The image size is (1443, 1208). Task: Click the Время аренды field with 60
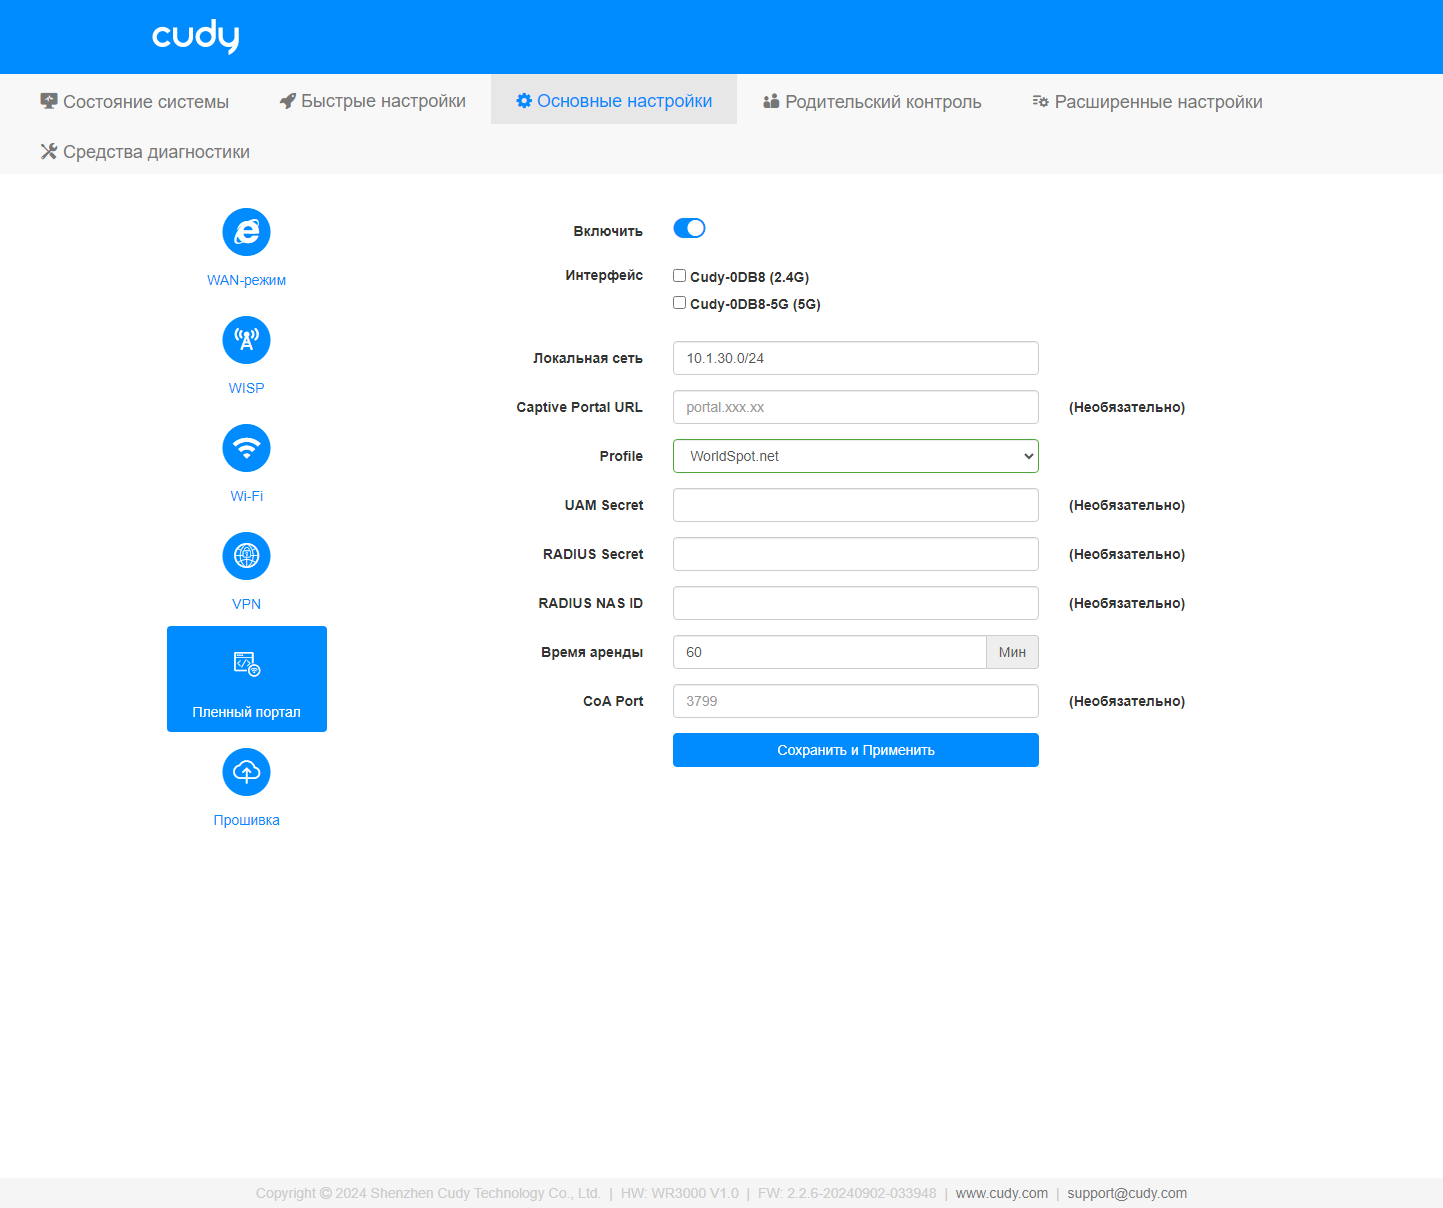[830, 652]
